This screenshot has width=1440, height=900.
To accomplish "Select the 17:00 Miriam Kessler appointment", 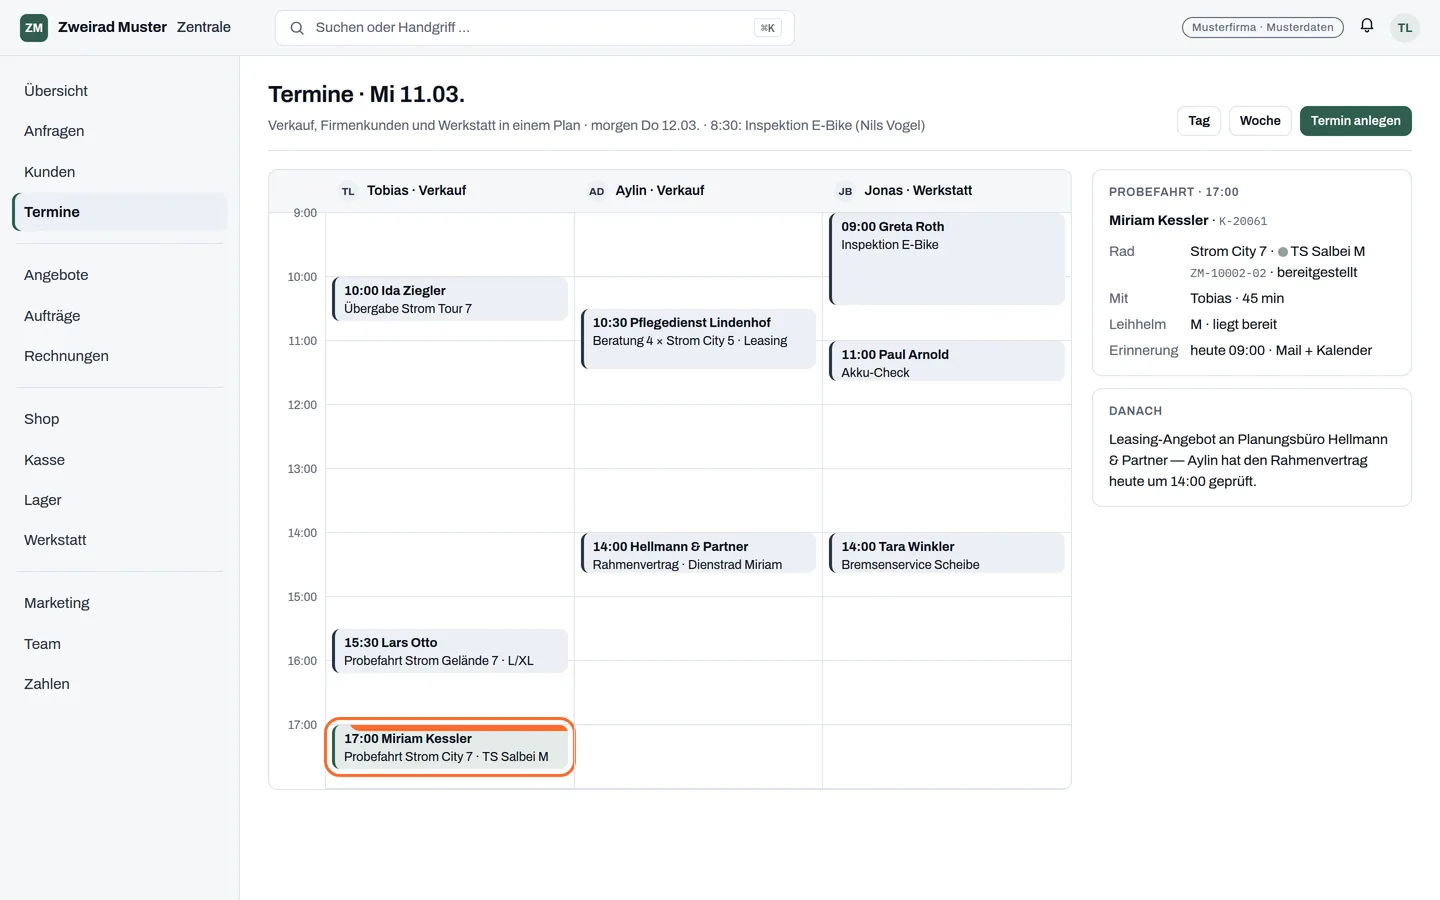I will point(450,747).
